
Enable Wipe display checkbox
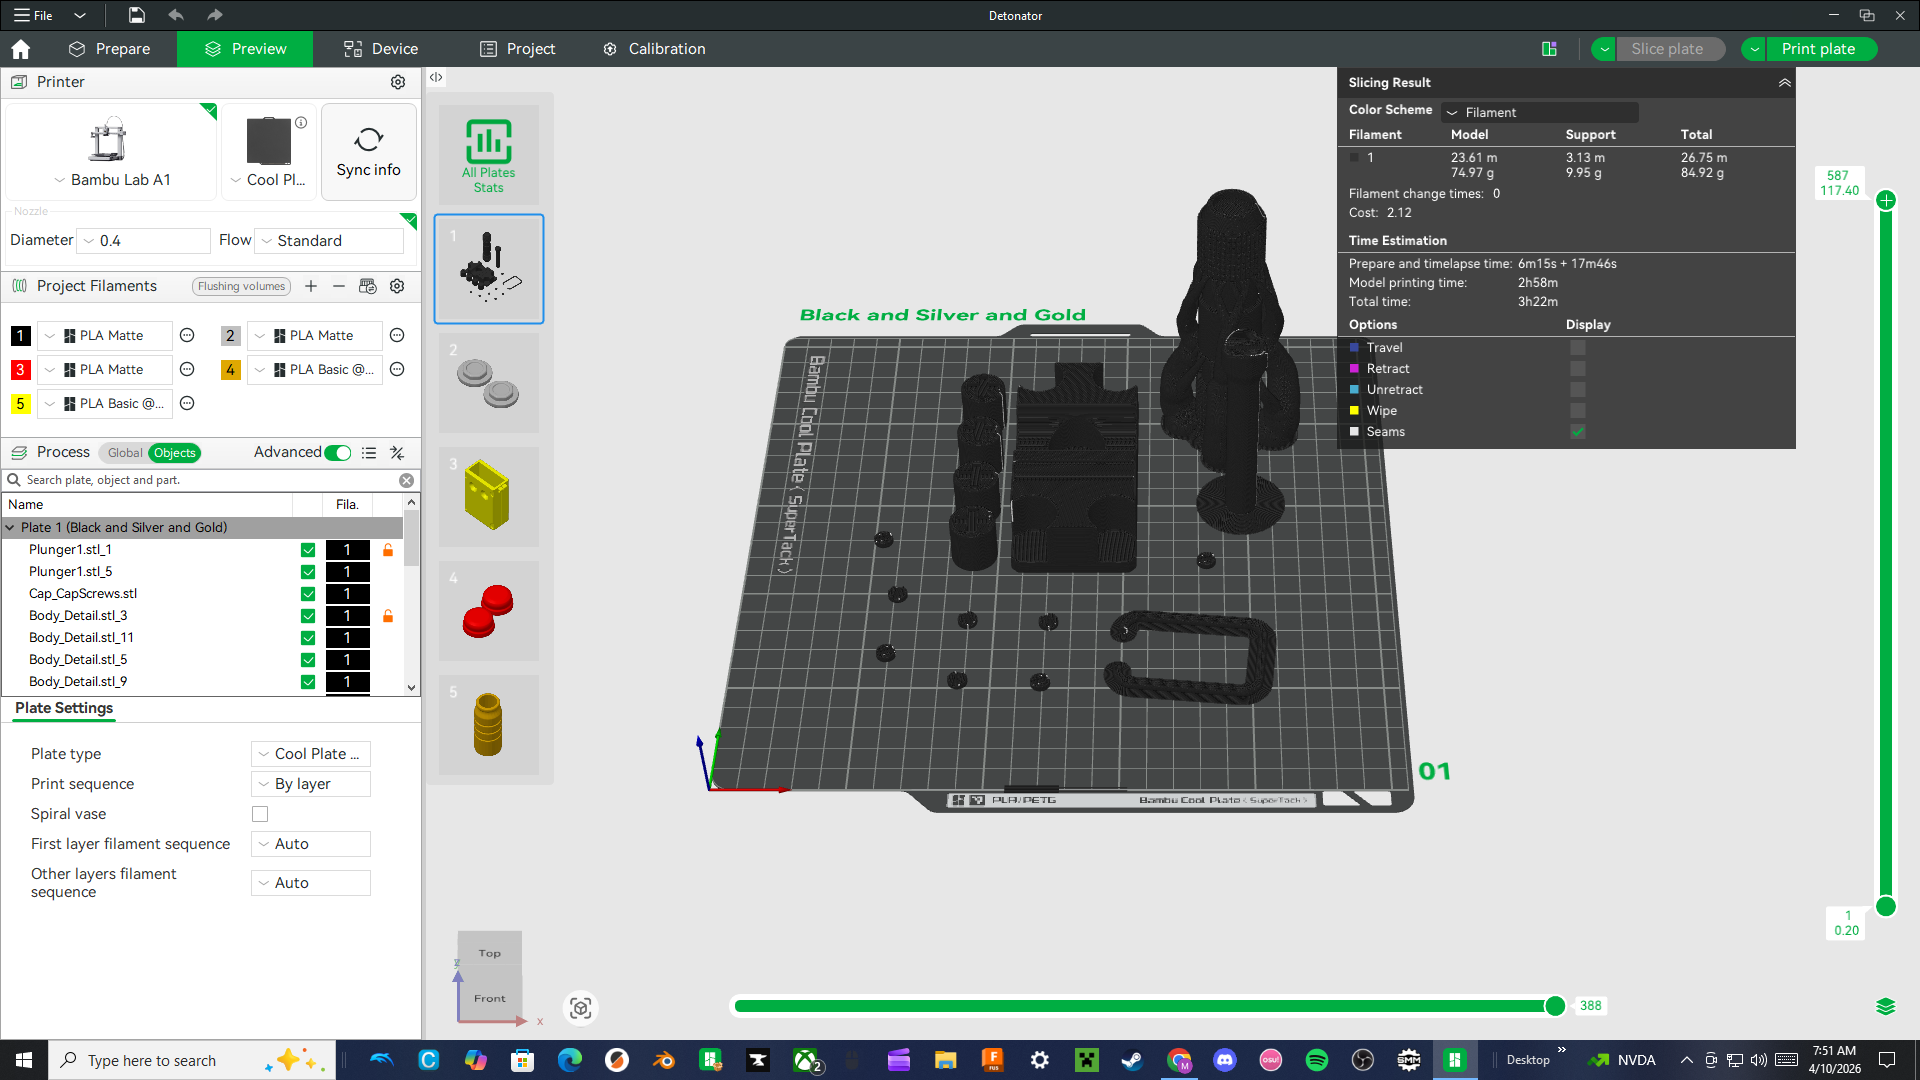click(x=1578, y=411)
